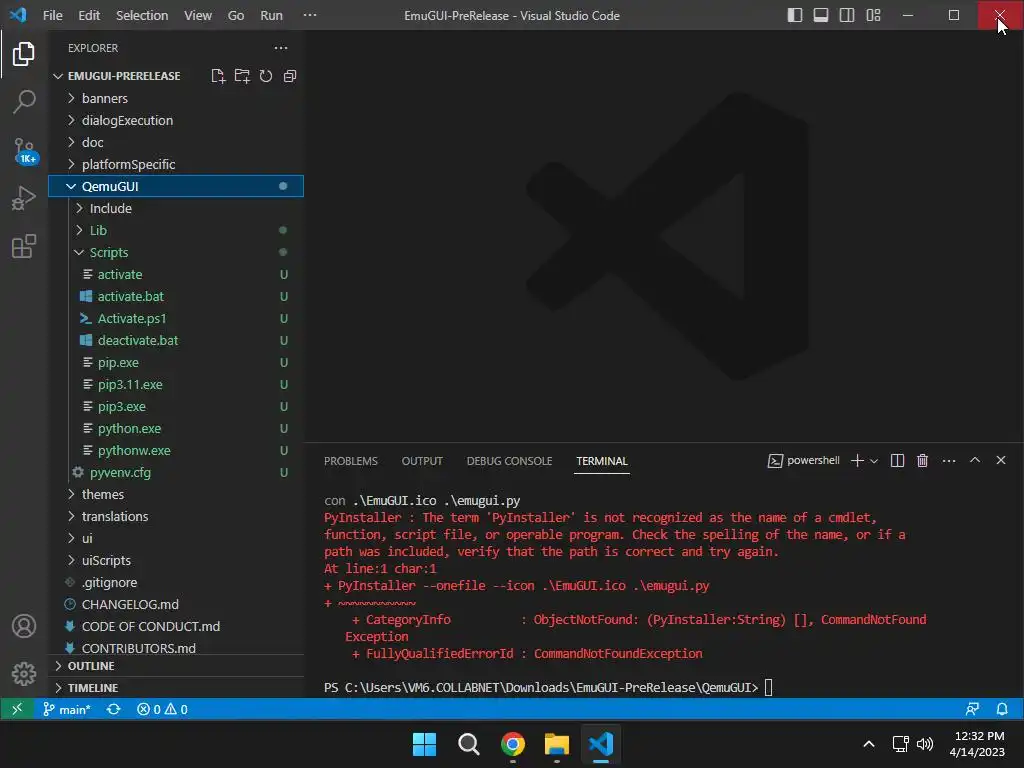The height and width of the screenshot is (768, 1024).
Task: Open File Explorer from taskbar
Action: click(556, 744)
